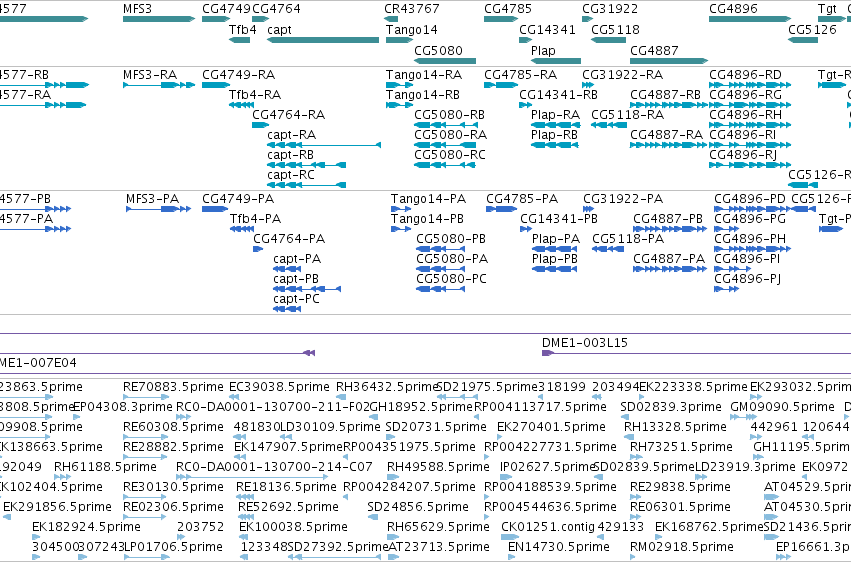The width and height of the screenshot is (851, 562).
Task: Click the IP02627.5prime EST label
Action: point(546,467)
